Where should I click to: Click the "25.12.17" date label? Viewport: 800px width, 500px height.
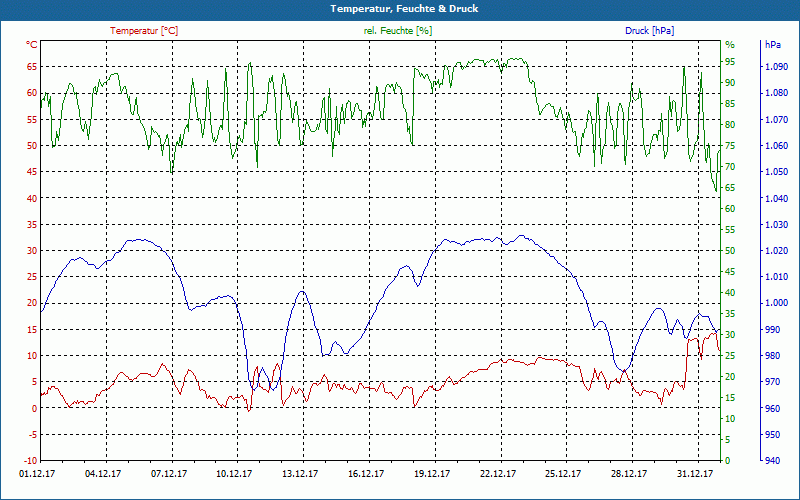[x=563, y=474]
